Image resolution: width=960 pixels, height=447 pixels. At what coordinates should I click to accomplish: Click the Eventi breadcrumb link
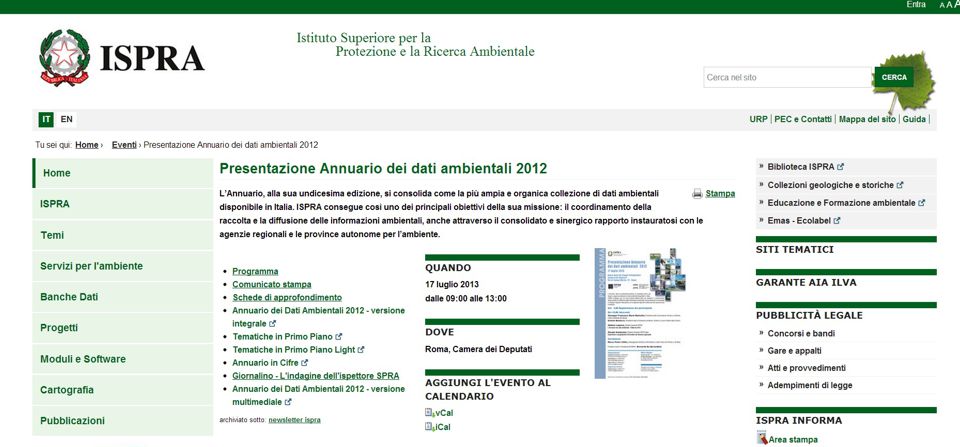[124, 145]
